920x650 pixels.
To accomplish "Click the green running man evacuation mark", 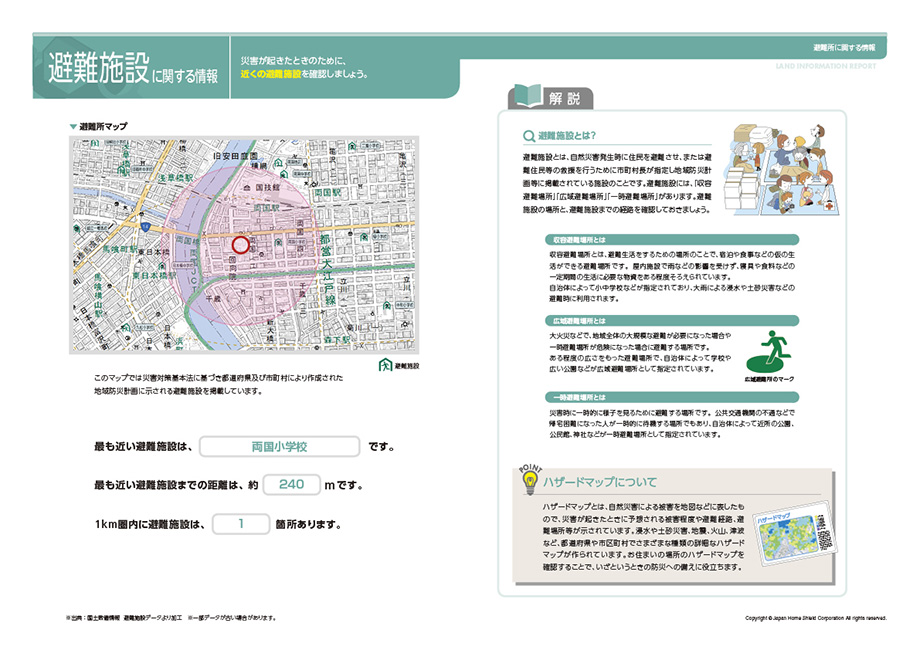I will [x=769, y=351].
